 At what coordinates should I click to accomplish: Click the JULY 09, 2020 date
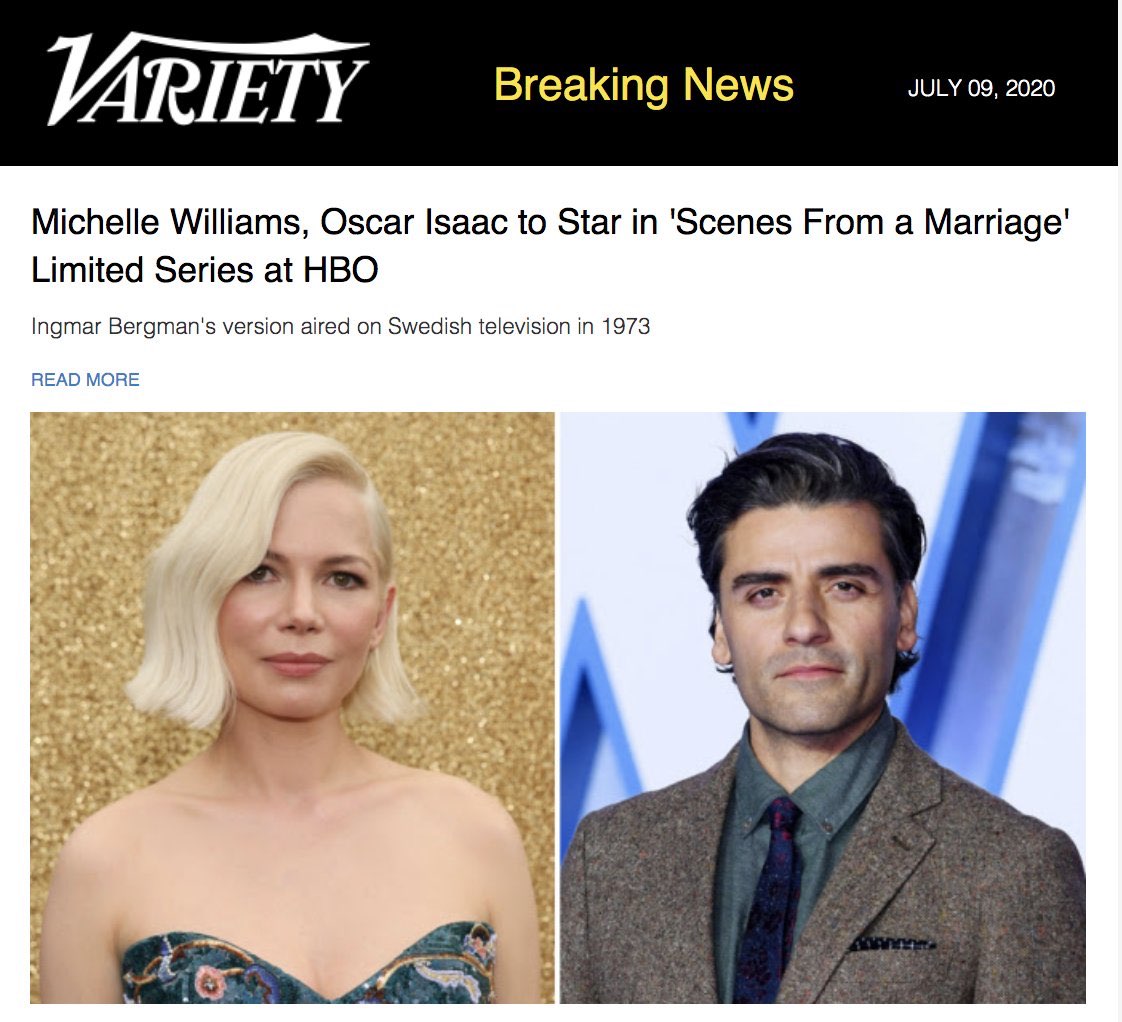tap(981, 88)
